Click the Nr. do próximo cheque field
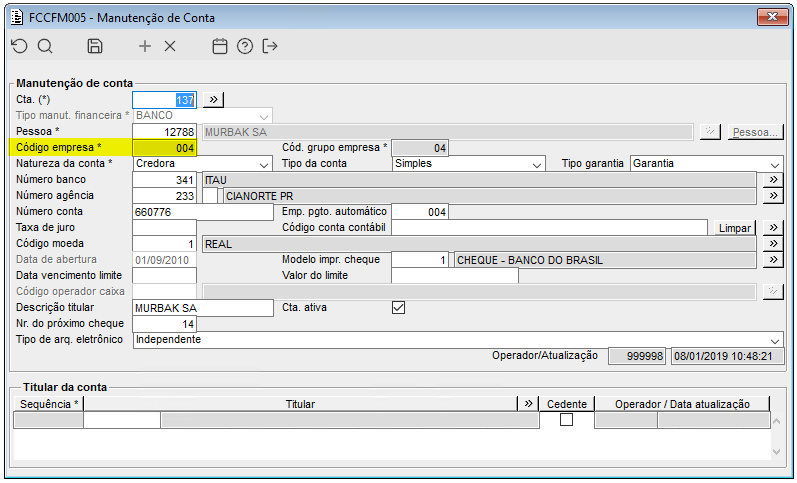The width and height of the screenshot is (797, 483). (x=165, y=324)
